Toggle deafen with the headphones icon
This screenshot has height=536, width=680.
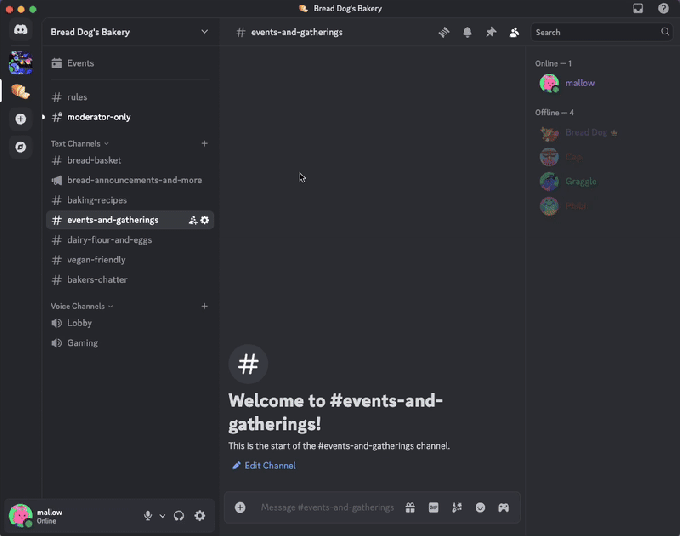pyautogui.click(x=179, y=515)
